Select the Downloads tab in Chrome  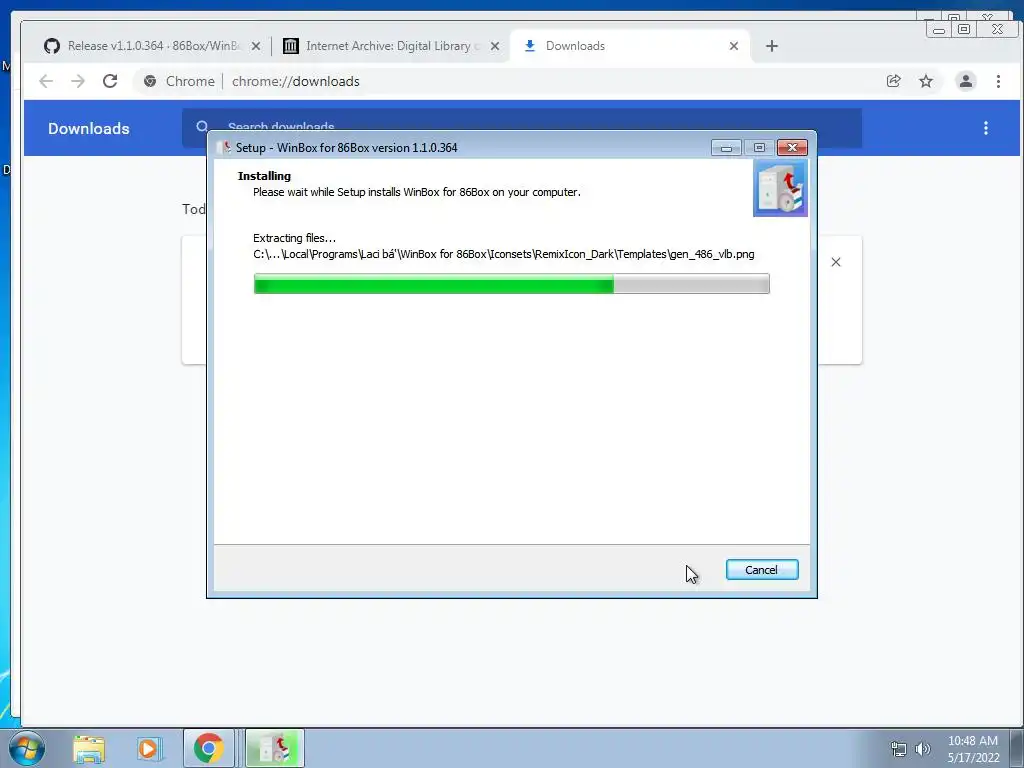(620, 46)
